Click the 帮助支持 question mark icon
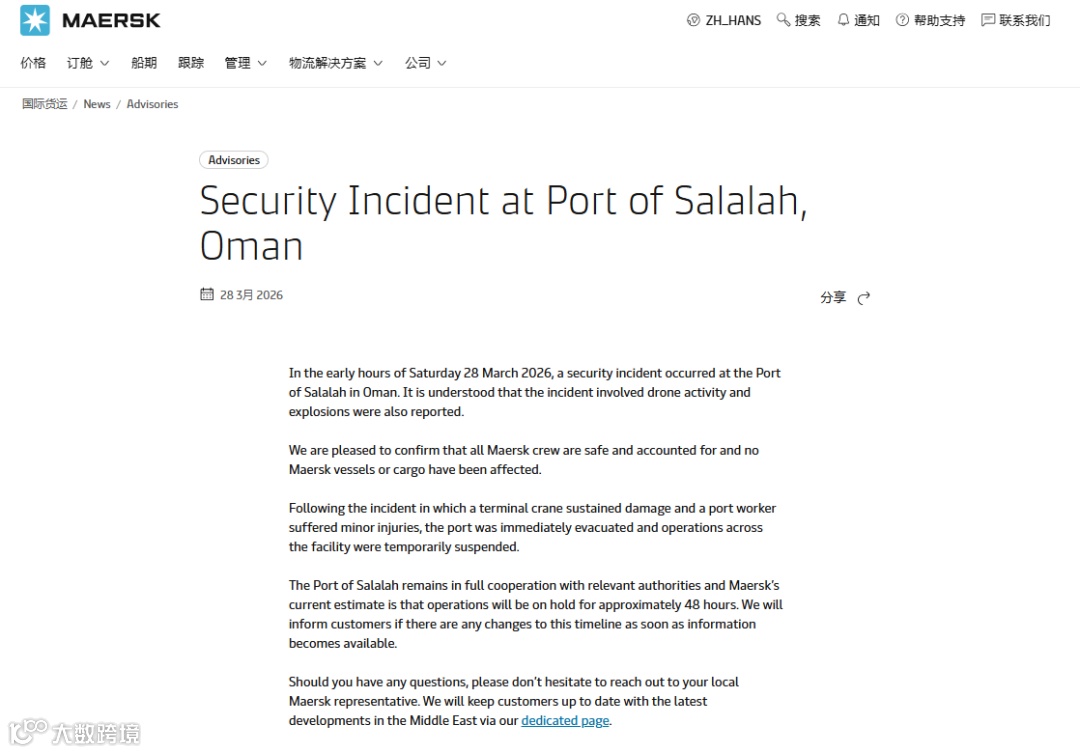This screenshot has height=753, width=1080. pos(902,20)
